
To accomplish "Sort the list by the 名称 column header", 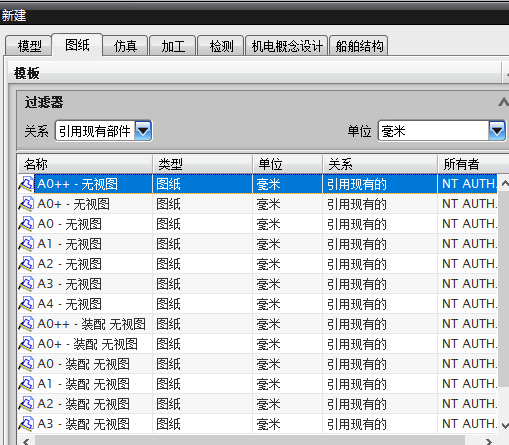I will [x=85, y=164].
